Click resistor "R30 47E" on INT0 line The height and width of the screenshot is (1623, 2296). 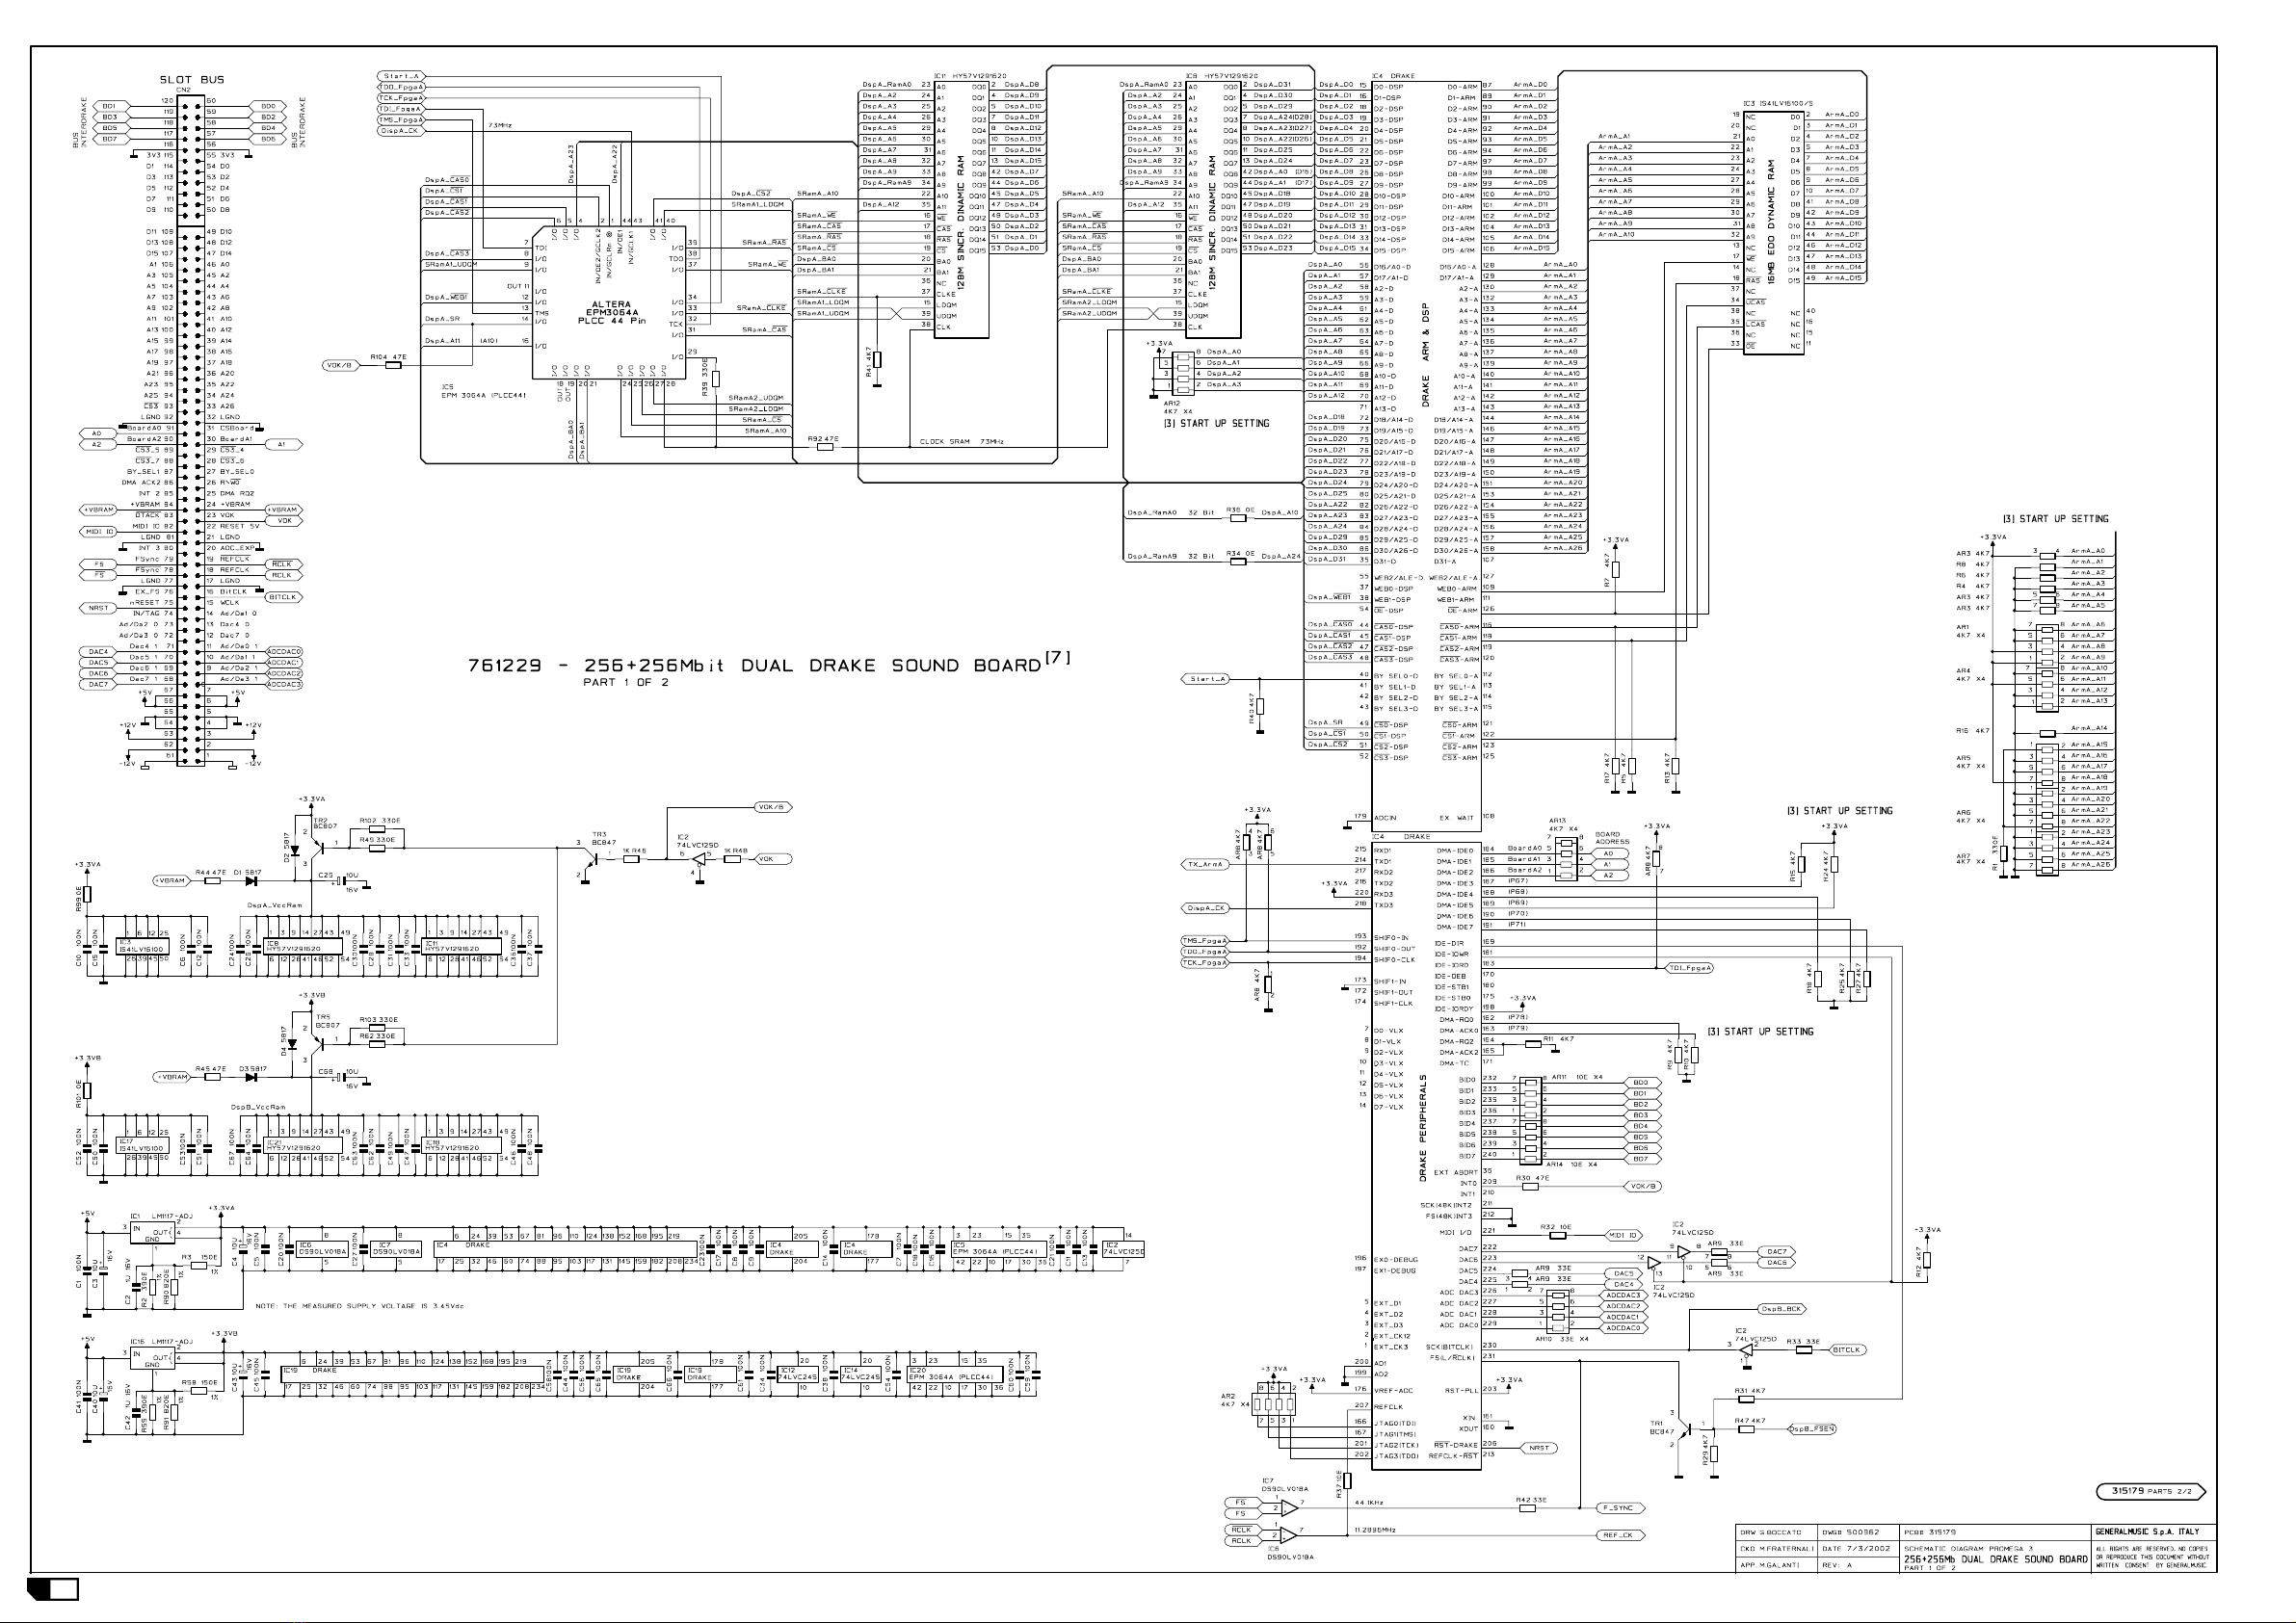click(1533, 1186)
